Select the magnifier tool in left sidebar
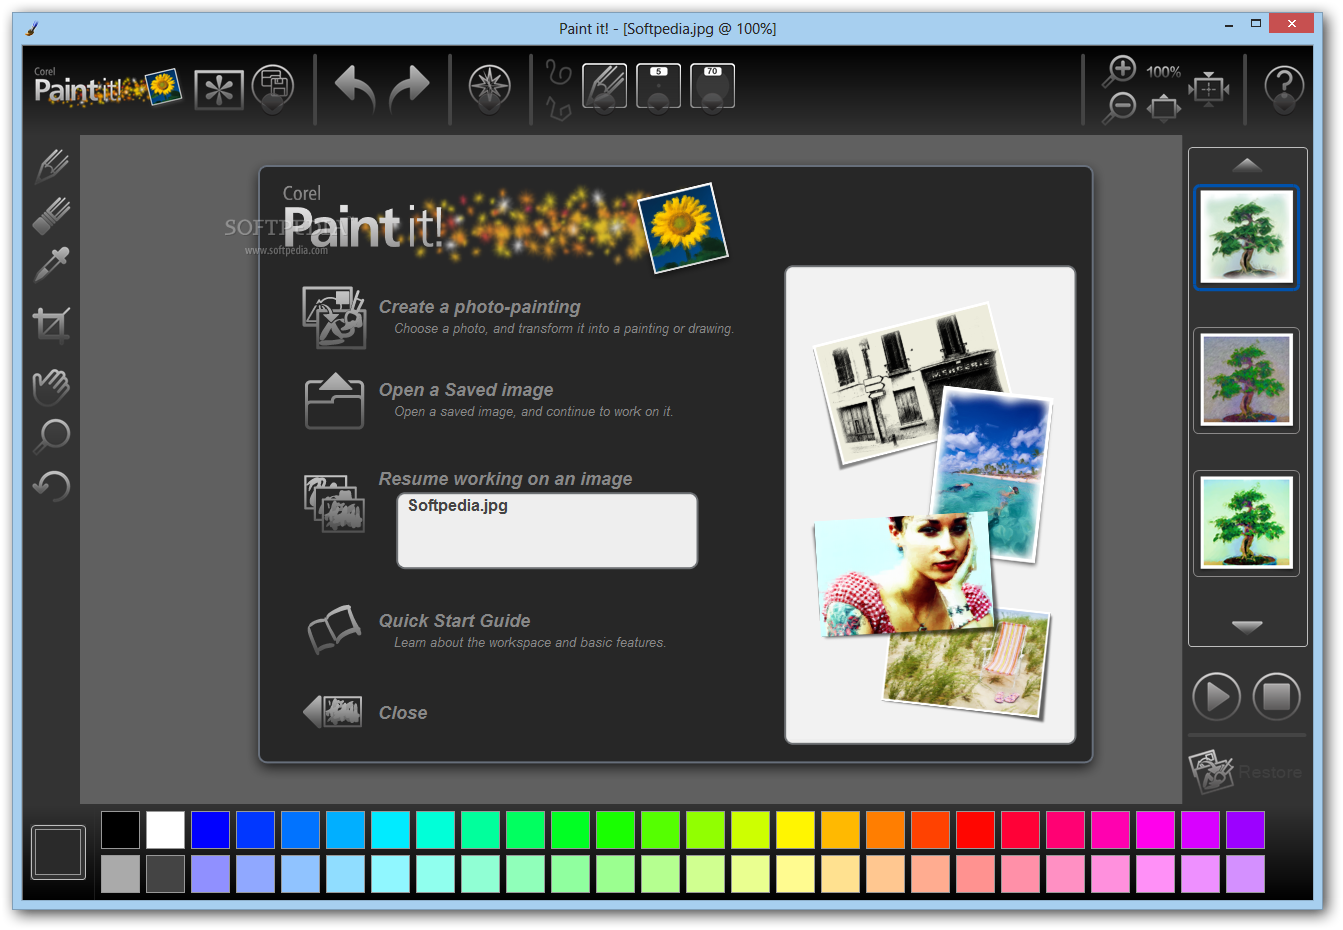The width and height of the screenshot is (1343, 930). (51, 436)
